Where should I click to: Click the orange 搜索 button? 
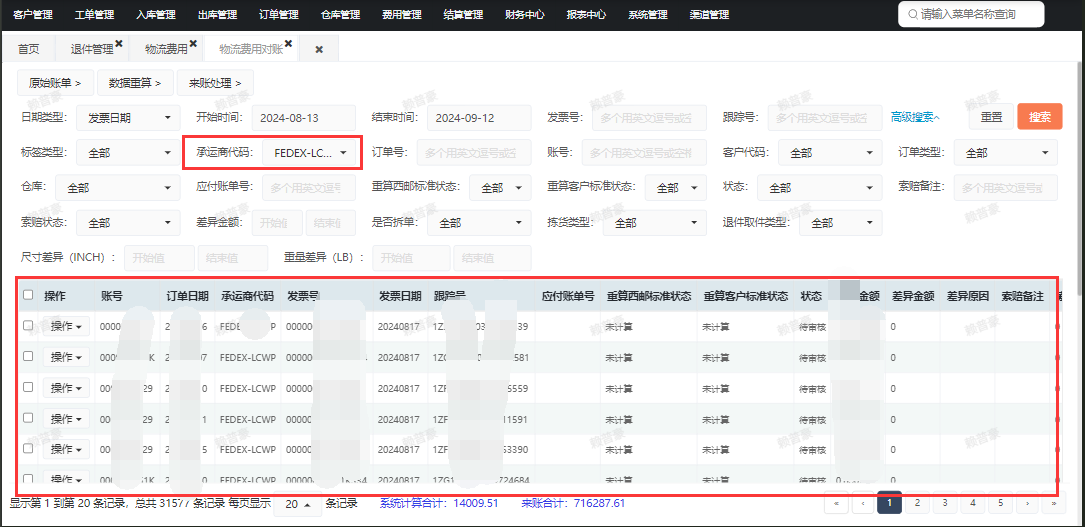[1039, 117]
